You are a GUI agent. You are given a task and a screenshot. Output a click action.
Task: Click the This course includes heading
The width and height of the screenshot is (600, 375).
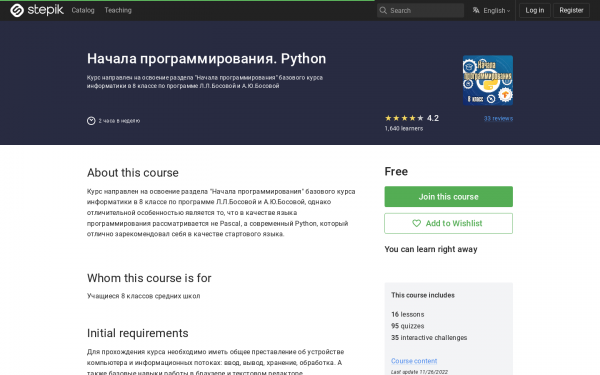tap(423, 295)
